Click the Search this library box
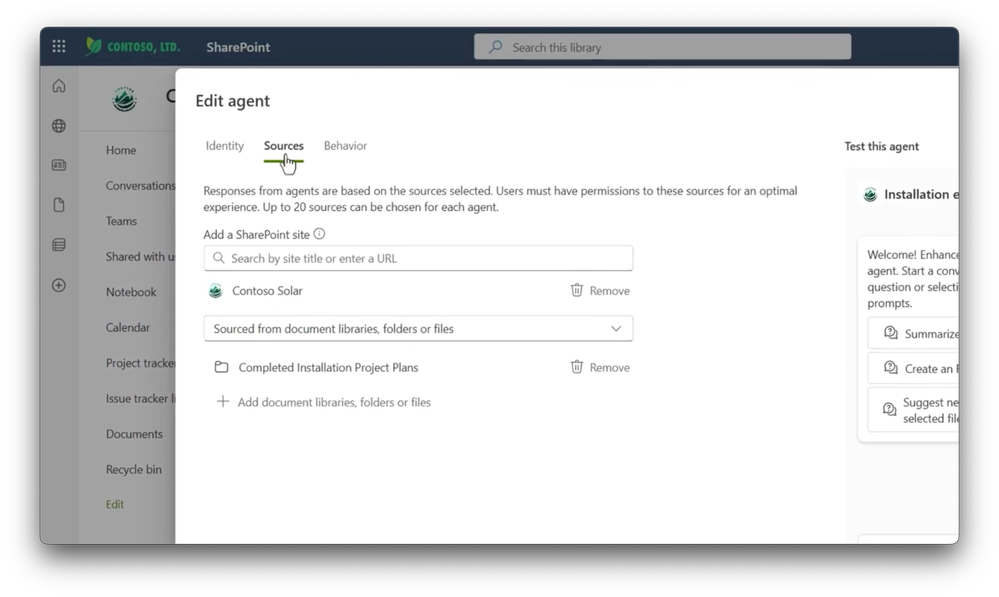The width and height of the screenshot is (999, 597). (x=662, y=47)
